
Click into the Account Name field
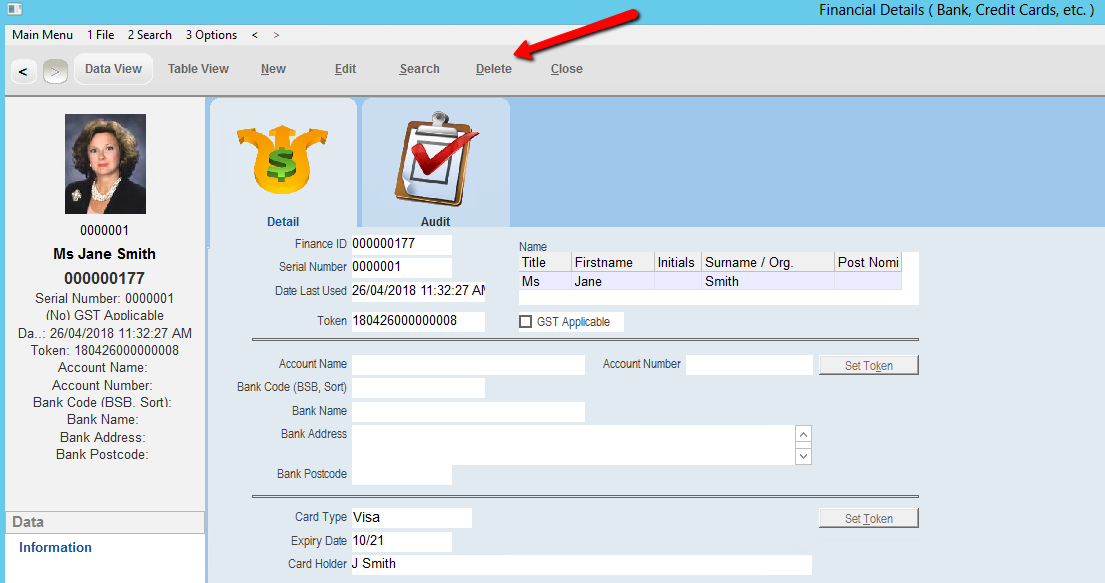(468, 364)
